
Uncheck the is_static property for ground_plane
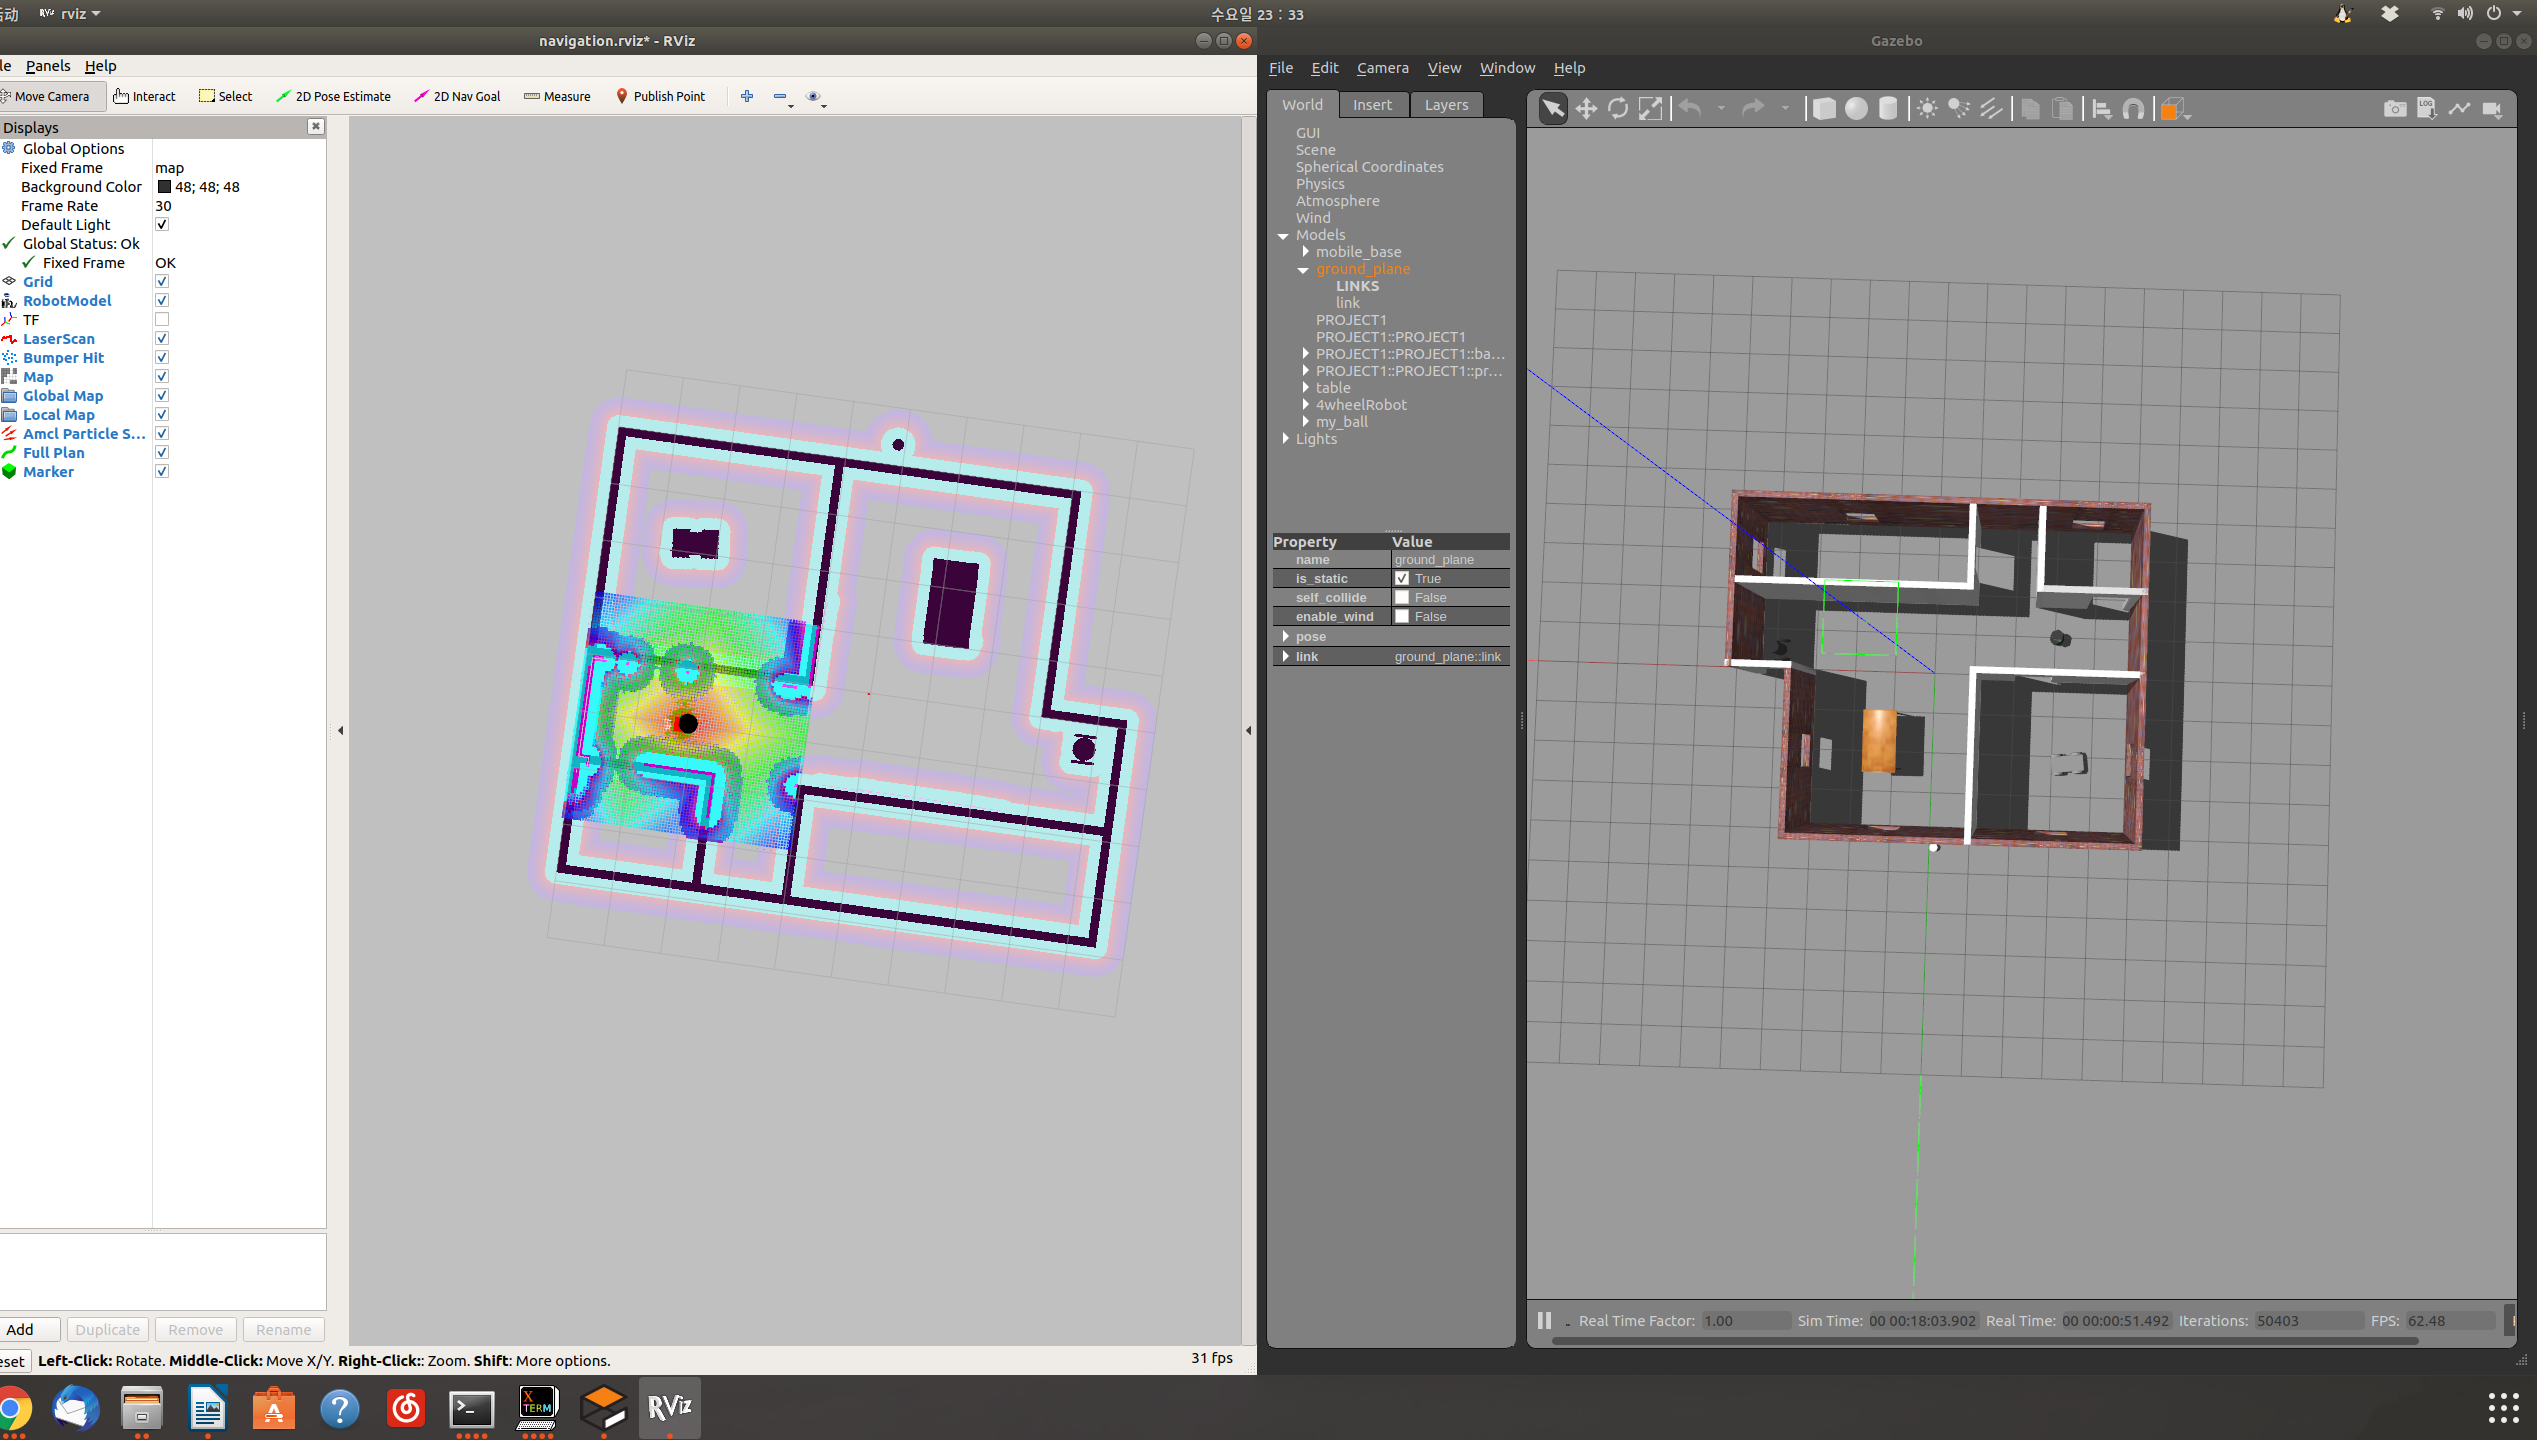click(1402, 578)
